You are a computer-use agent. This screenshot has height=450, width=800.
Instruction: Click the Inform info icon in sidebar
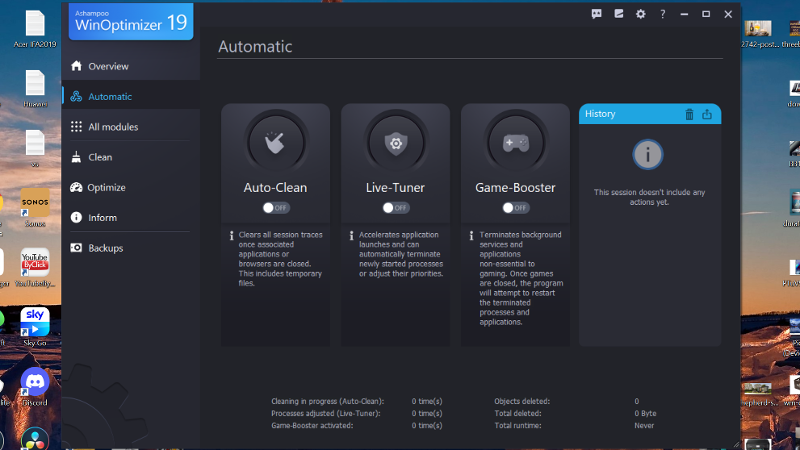[77, 217]
